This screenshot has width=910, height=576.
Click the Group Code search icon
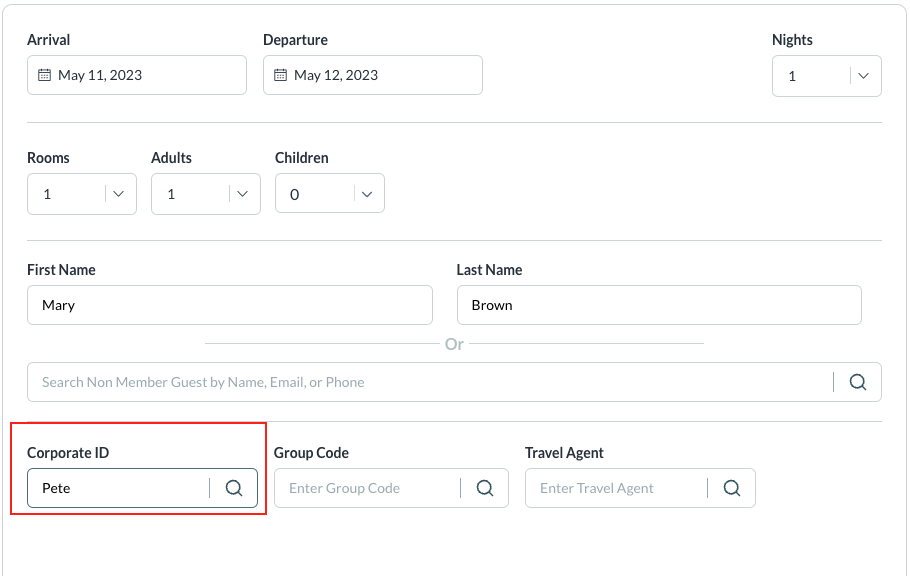(485, 488)
